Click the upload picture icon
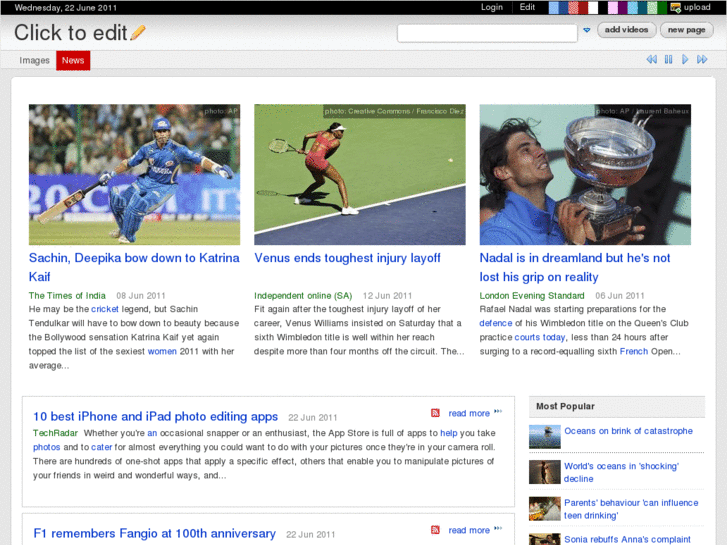 pyautogui.click(x=676, y=7)
